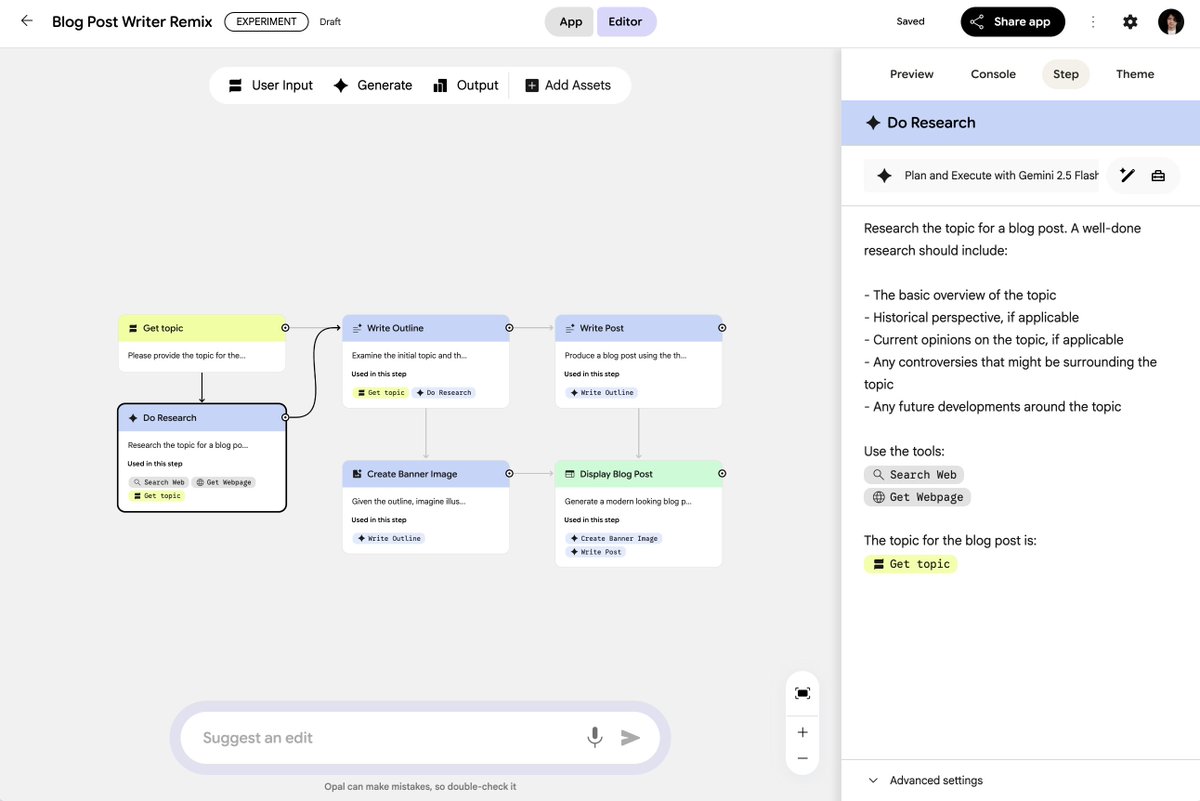
Task: Open the Theme tab
Action: click(x=1135, y=73)
